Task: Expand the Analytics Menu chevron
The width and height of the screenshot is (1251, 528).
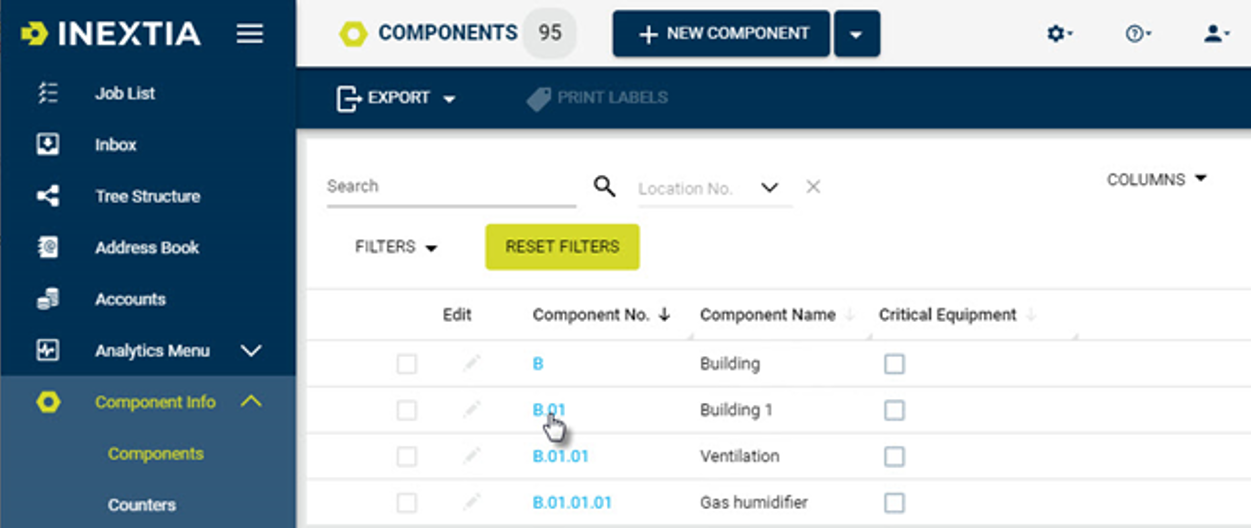Action: tap(251, 351)
